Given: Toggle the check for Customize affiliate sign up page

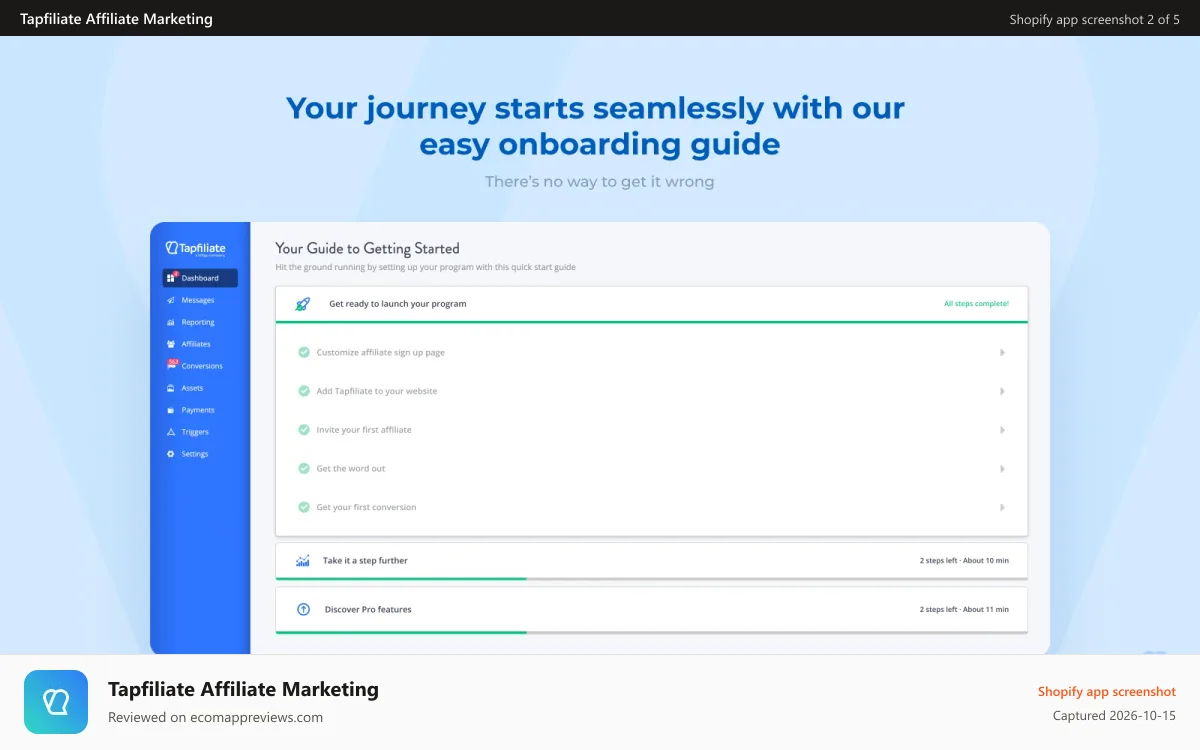Looking at the screenshot, I should click(304, 352).
